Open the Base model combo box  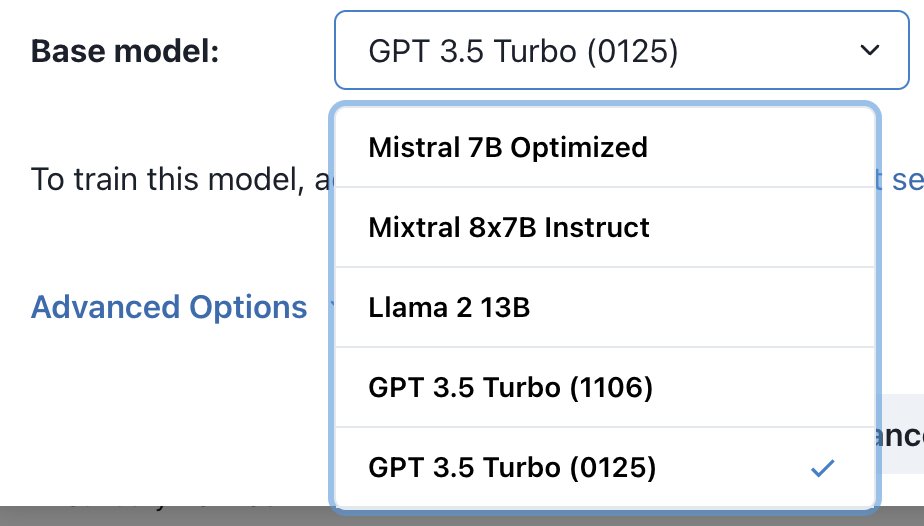[622, 50]
